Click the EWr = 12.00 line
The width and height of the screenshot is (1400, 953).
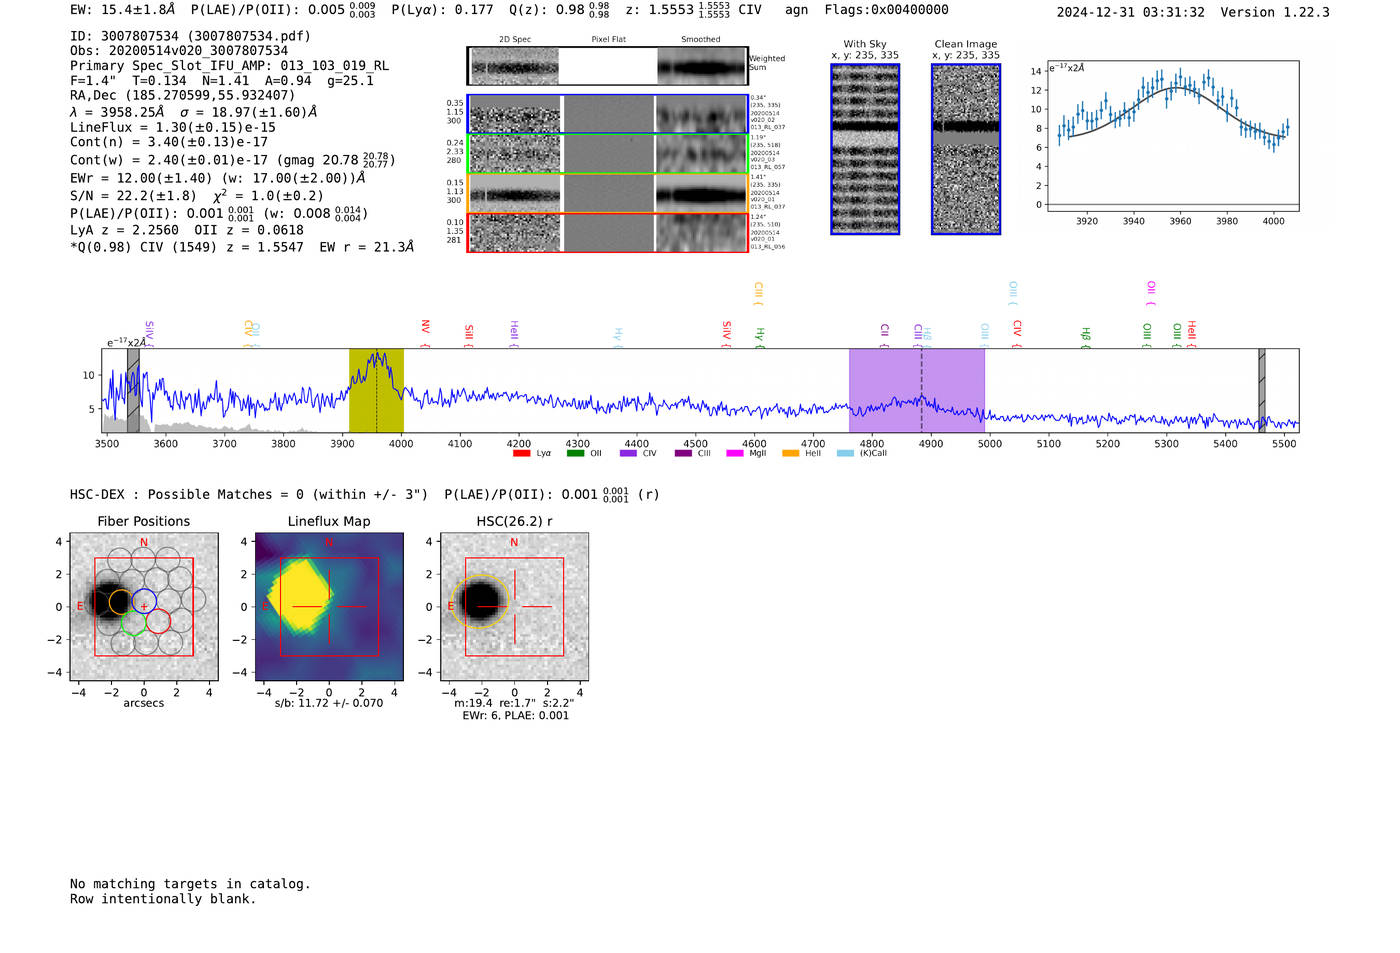pyautogui.click(x=218, y=178)
